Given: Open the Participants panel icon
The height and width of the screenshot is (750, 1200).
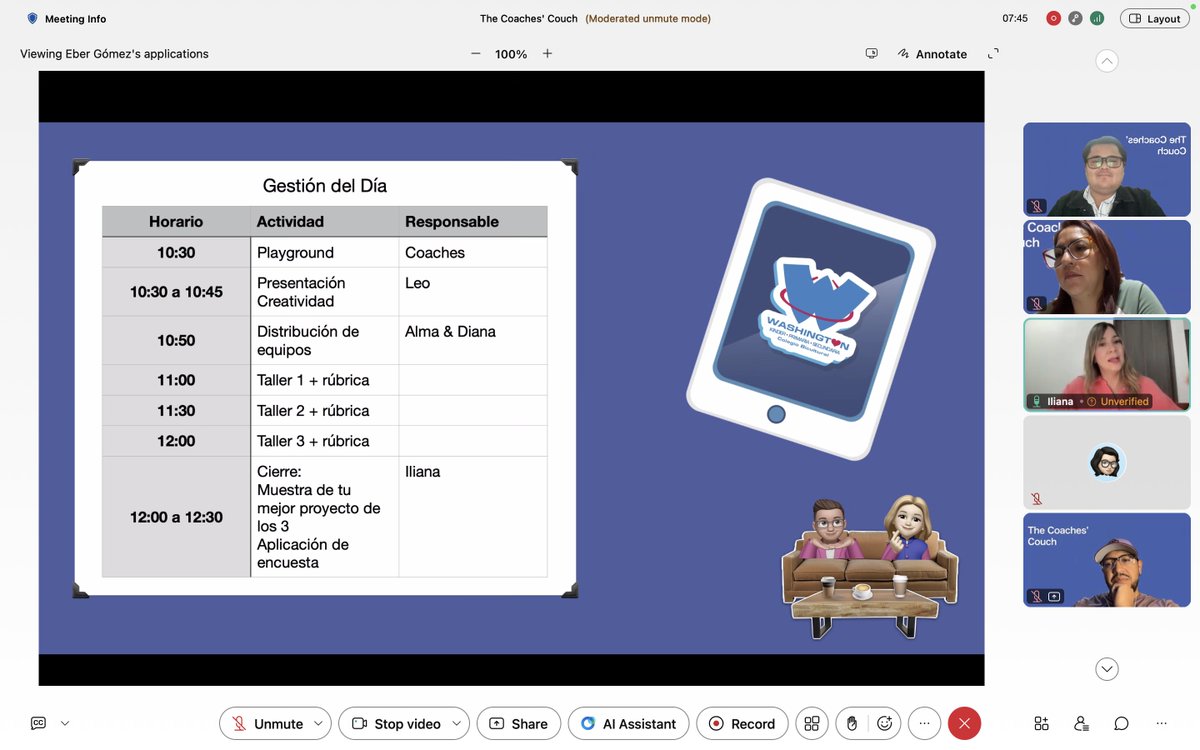Looking at the screenshot, I should (x=1081, y=723).
